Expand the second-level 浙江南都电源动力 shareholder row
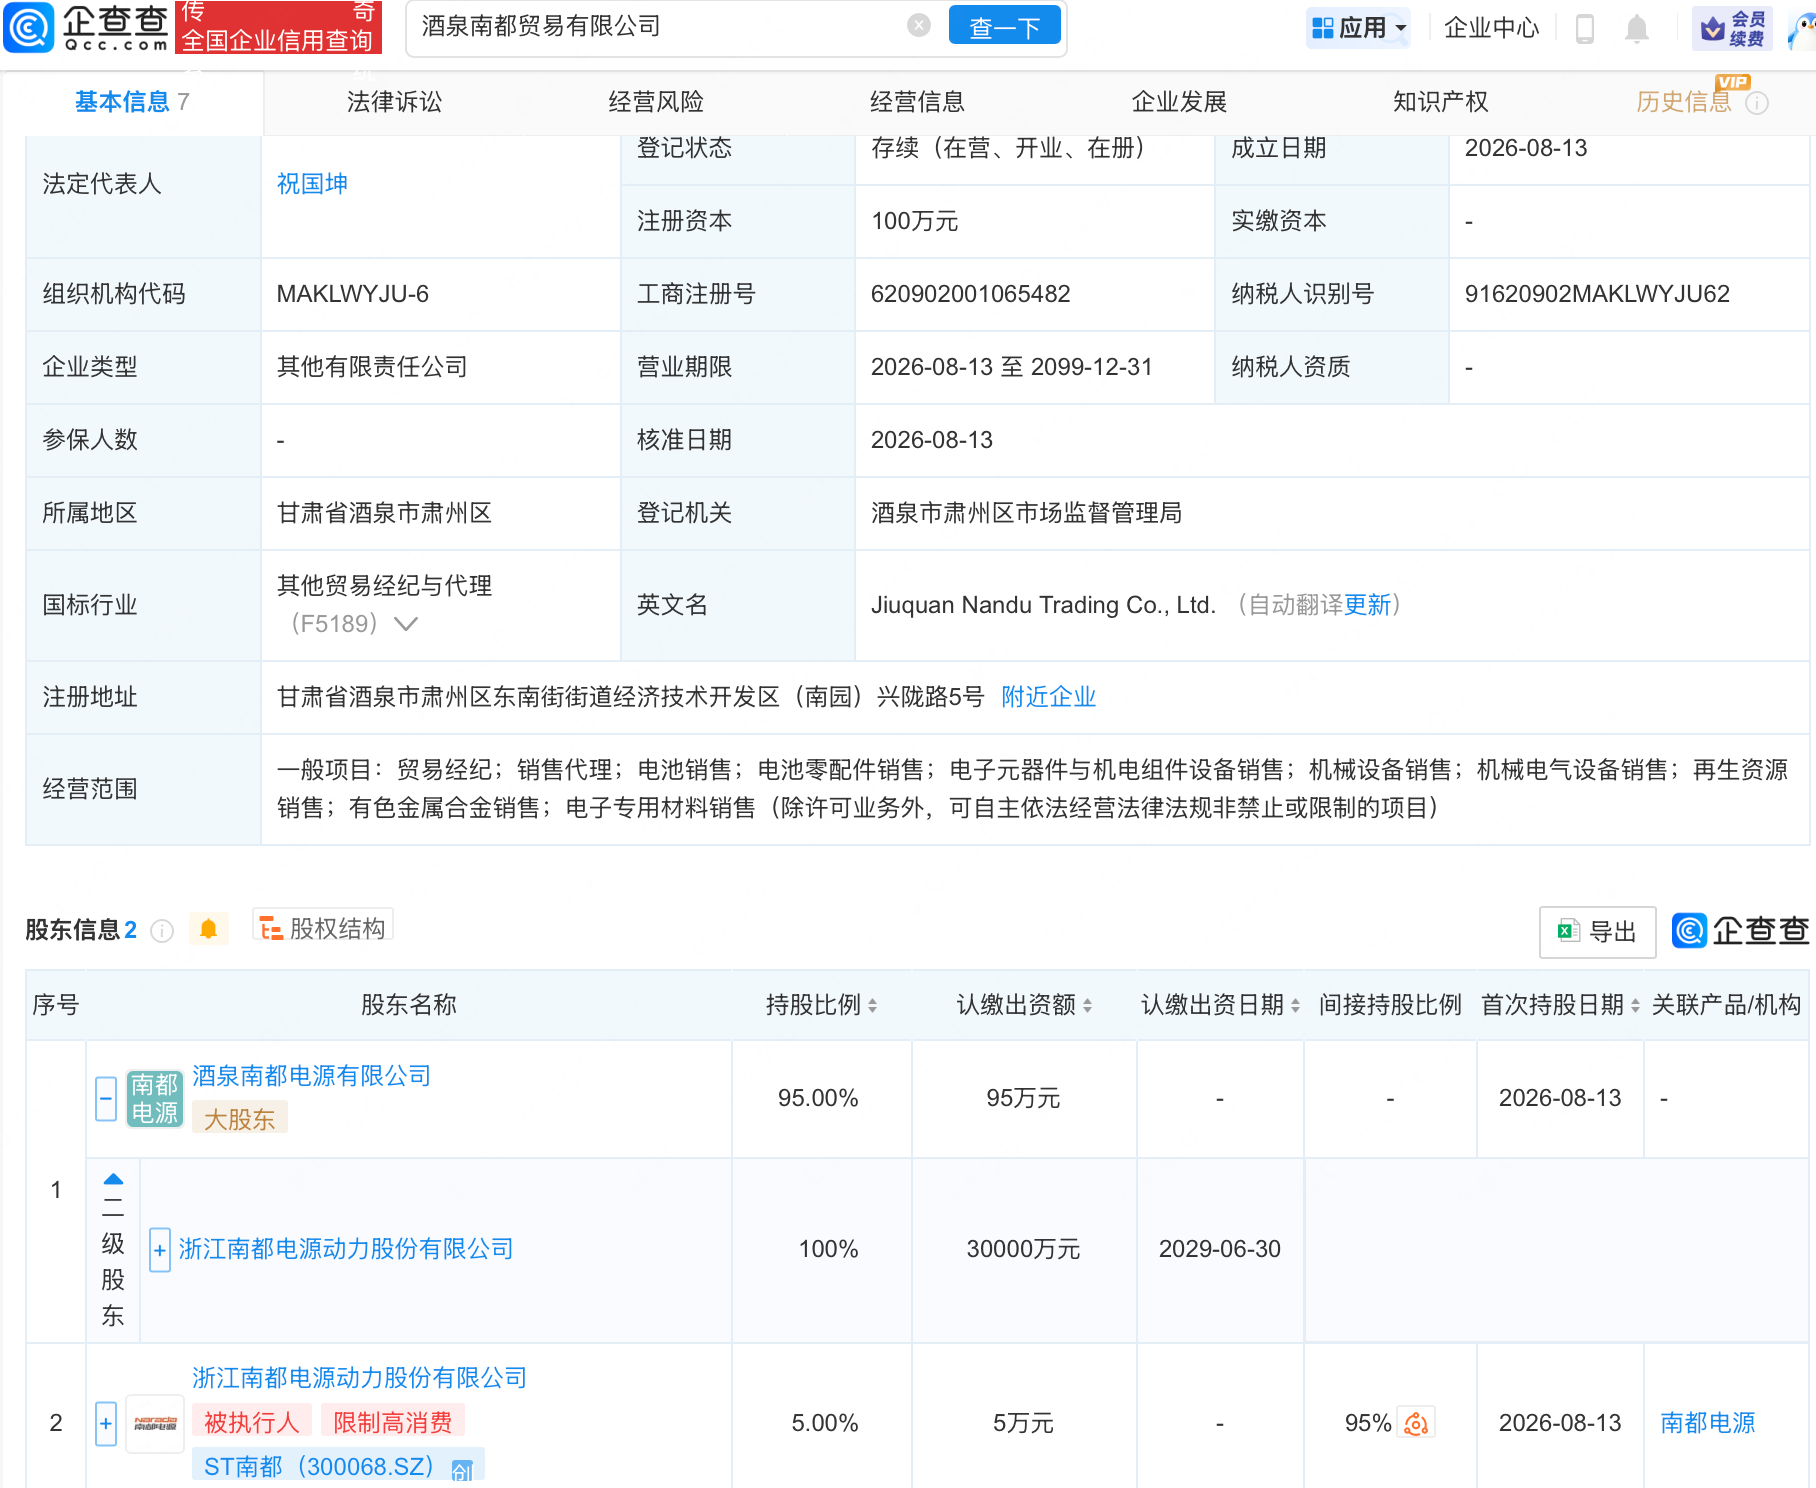 [x=160, y=1250]
